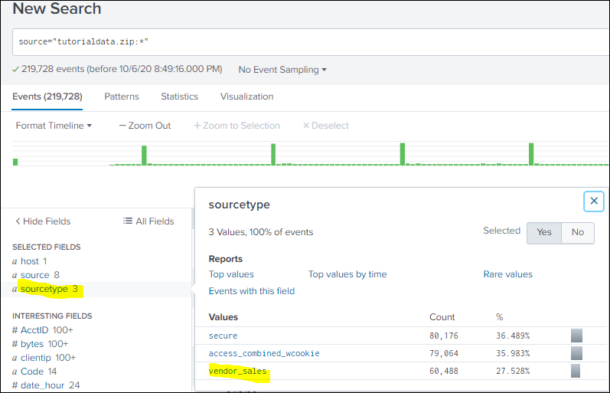This screenshot has width=610, height=393.
Task: Click the Zoom to Selection button
Action: (237, 126)
